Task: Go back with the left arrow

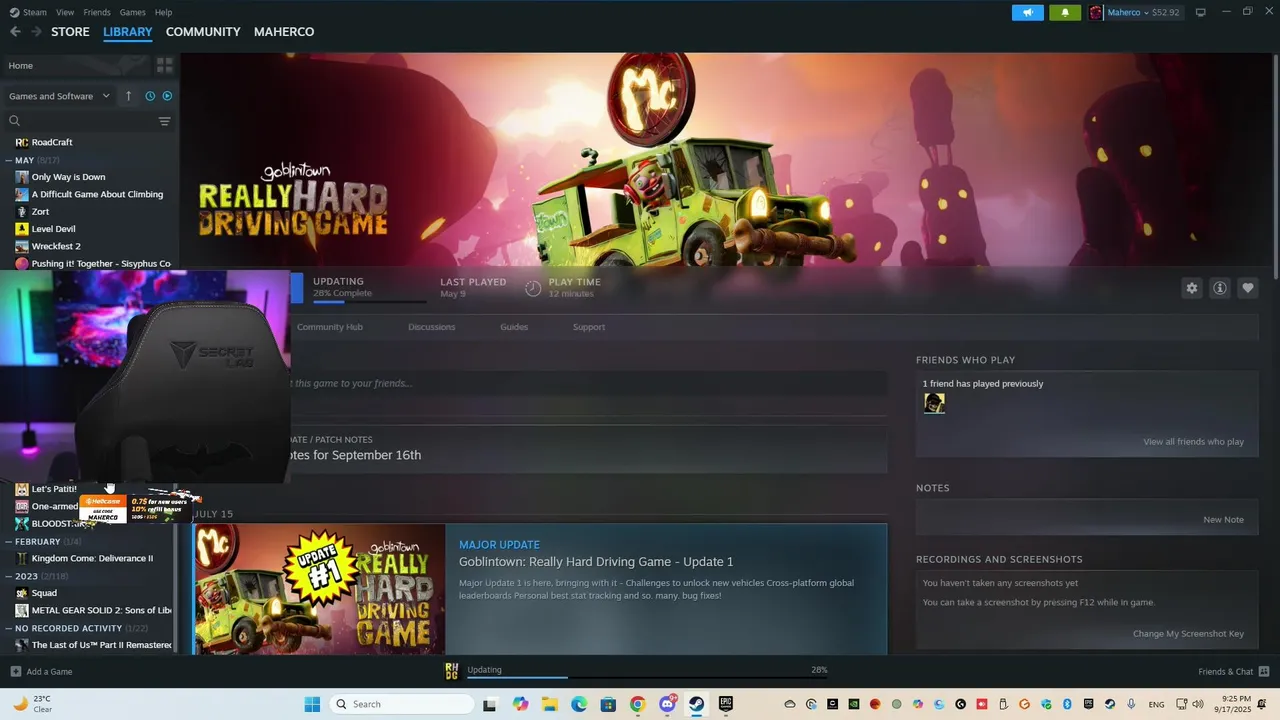Action: pos(15,32)
